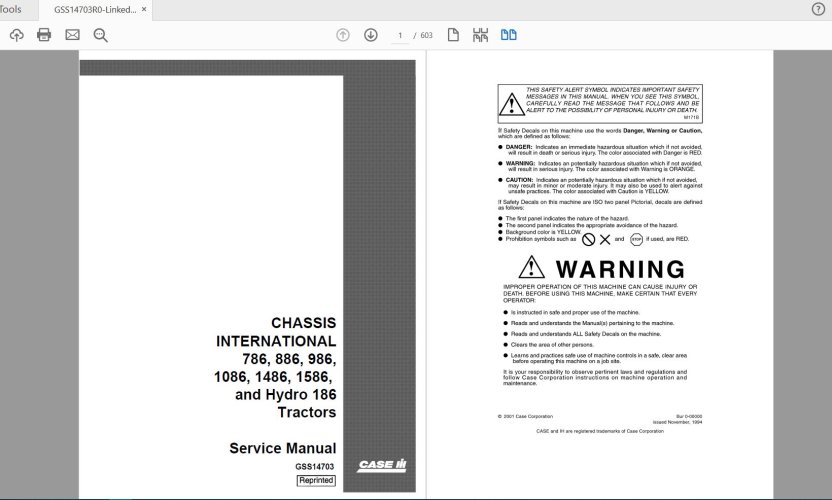Click the CASE IH logo on cover
832x500 pixels.
click(x=382, y=465)
